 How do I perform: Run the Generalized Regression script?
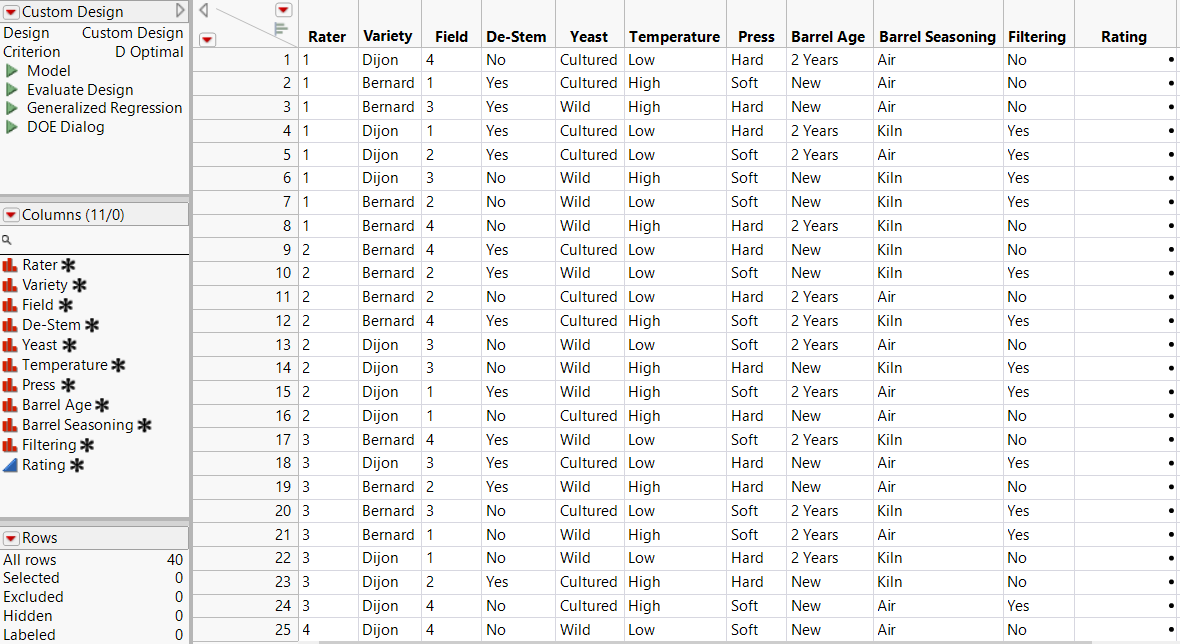click(12, 108)
